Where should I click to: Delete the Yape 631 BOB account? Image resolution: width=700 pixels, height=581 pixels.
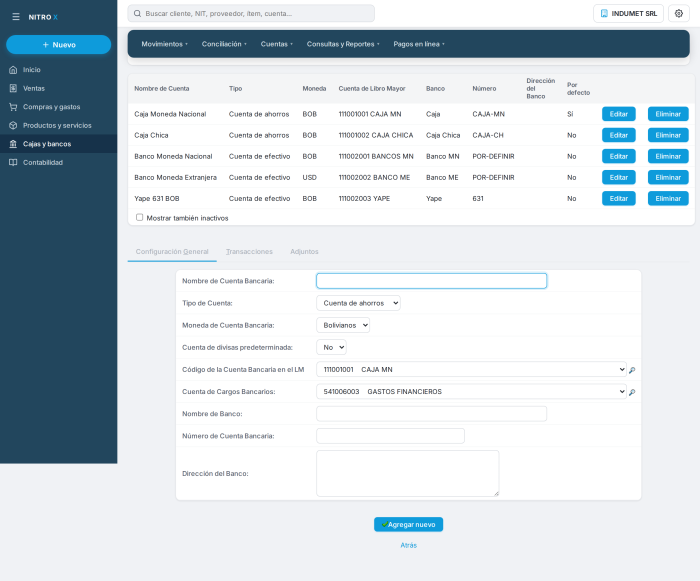[668, 198]
